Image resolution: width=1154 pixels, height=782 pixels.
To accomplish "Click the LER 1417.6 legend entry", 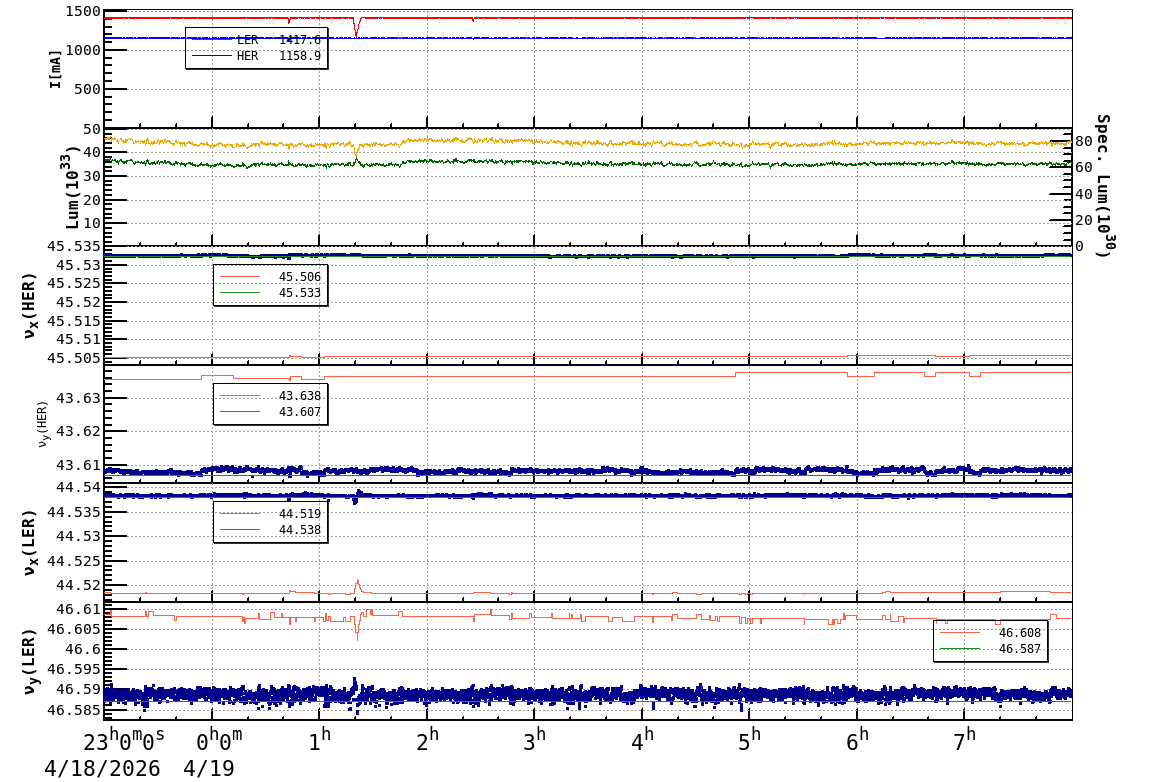I will pyautogui.click(x=257, y=40).
